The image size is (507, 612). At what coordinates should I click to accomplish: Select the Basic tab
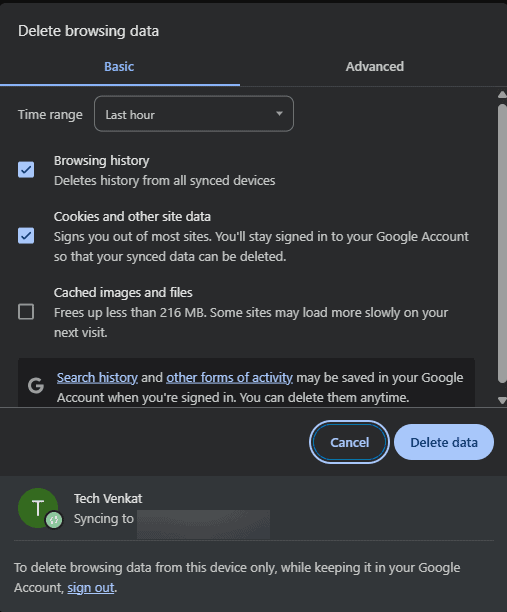tap(119, 66)
